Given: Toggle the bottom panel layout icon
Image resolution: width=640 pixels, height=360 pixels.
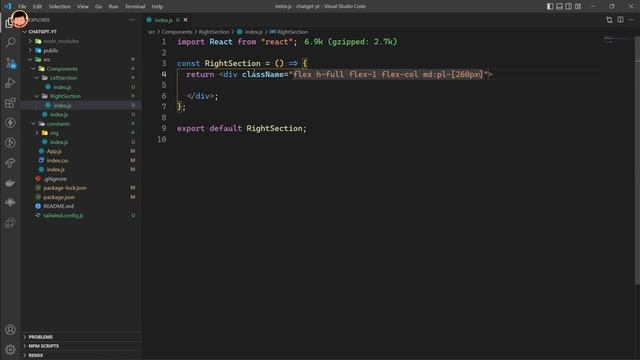Looking at the screenshot, I should click(559, 6).
